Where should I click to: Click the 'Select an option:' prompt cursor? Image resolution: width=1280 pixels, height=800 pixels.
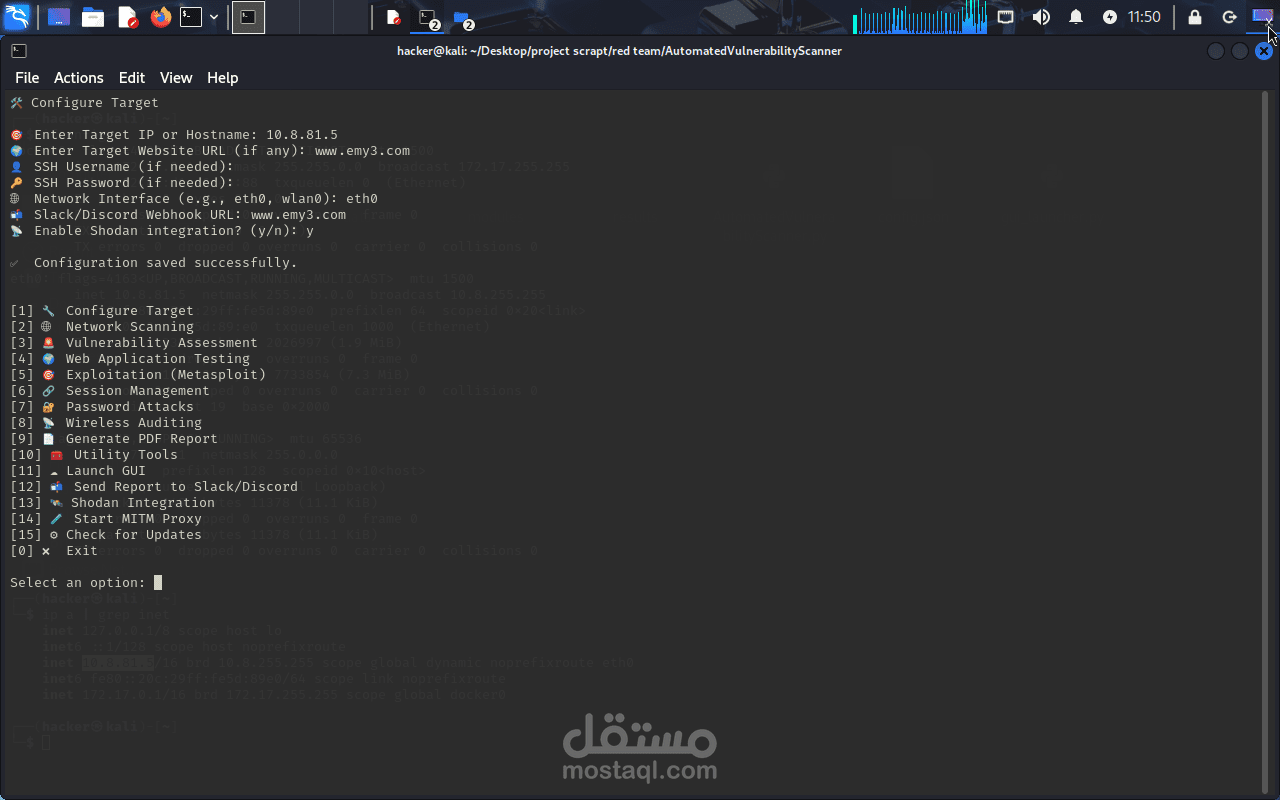(x=158, y=583)
